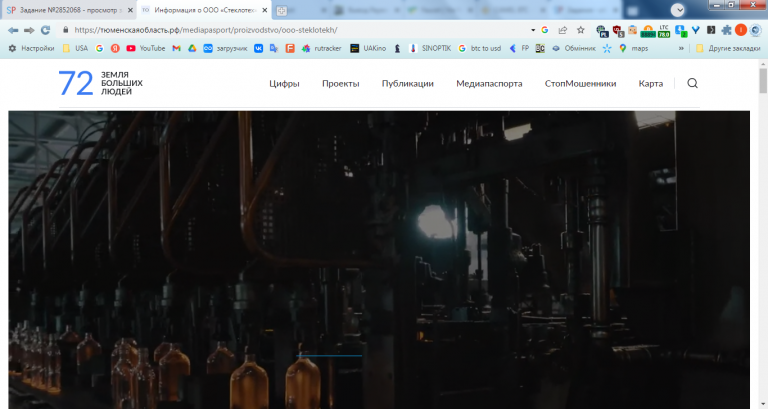Open the FP bookmark
768x409 pixels.
[520, 48]
